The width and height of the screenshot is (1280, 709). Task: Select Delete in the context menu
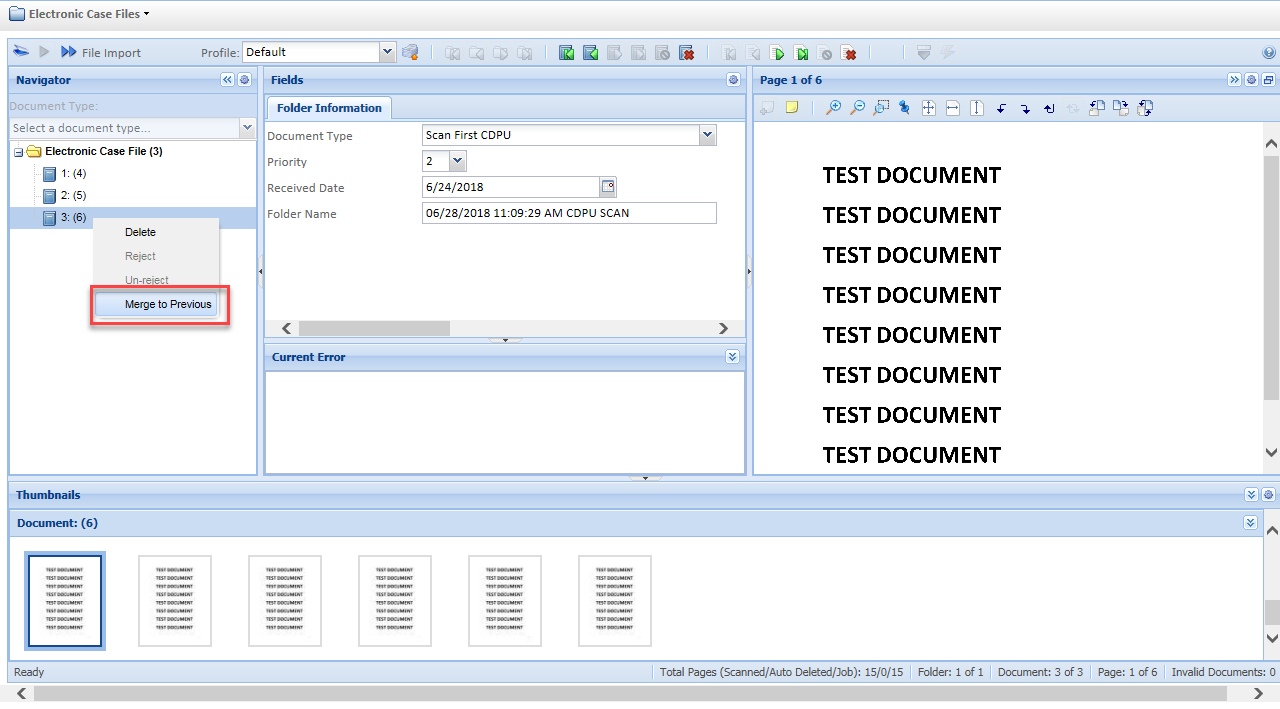pos(140,232)
